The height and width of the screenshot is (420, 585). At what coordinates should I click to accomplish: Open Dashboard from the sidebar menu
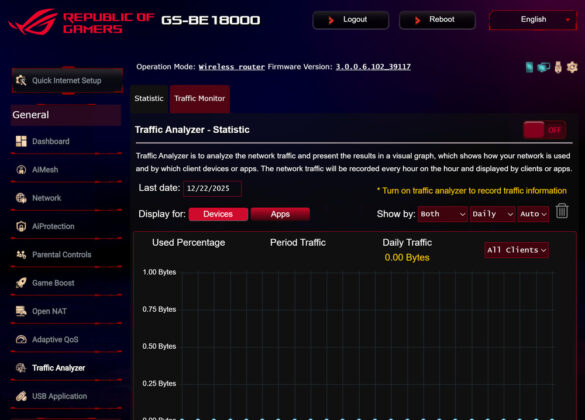(66, 141)
